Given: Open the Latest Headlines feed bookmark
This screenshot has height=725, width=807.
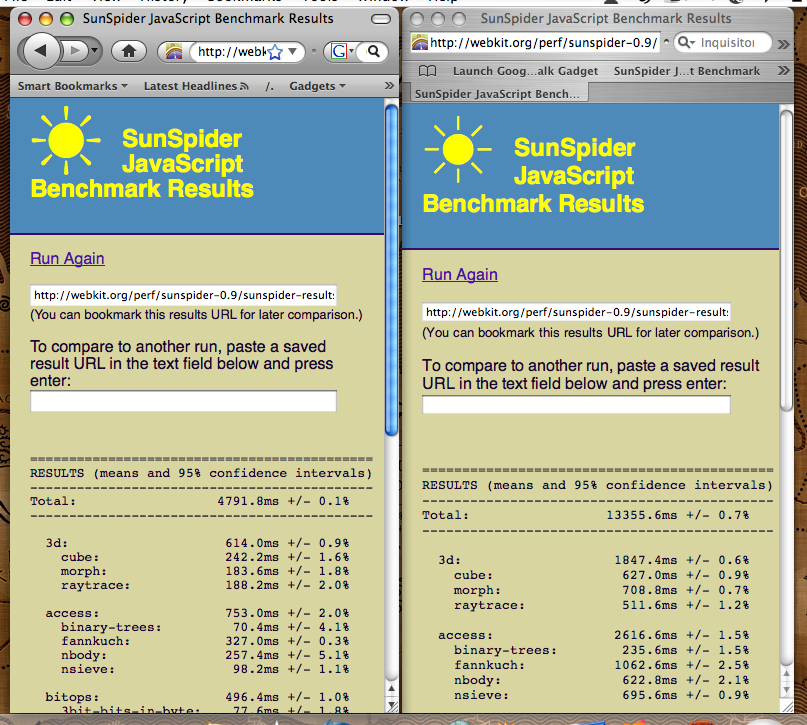Looking at the screenshot, I should click(196, 86).
